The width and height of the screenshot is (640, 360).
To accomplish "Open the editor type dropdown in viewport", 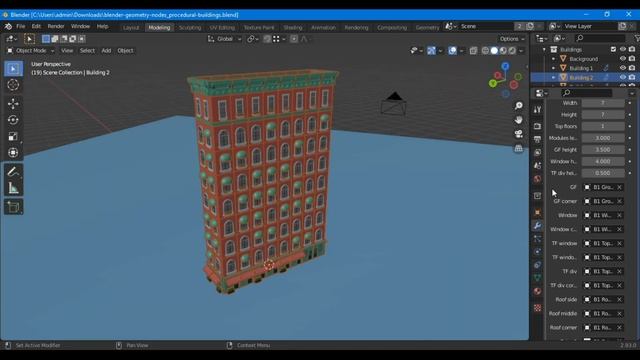I will coord(11,39).
